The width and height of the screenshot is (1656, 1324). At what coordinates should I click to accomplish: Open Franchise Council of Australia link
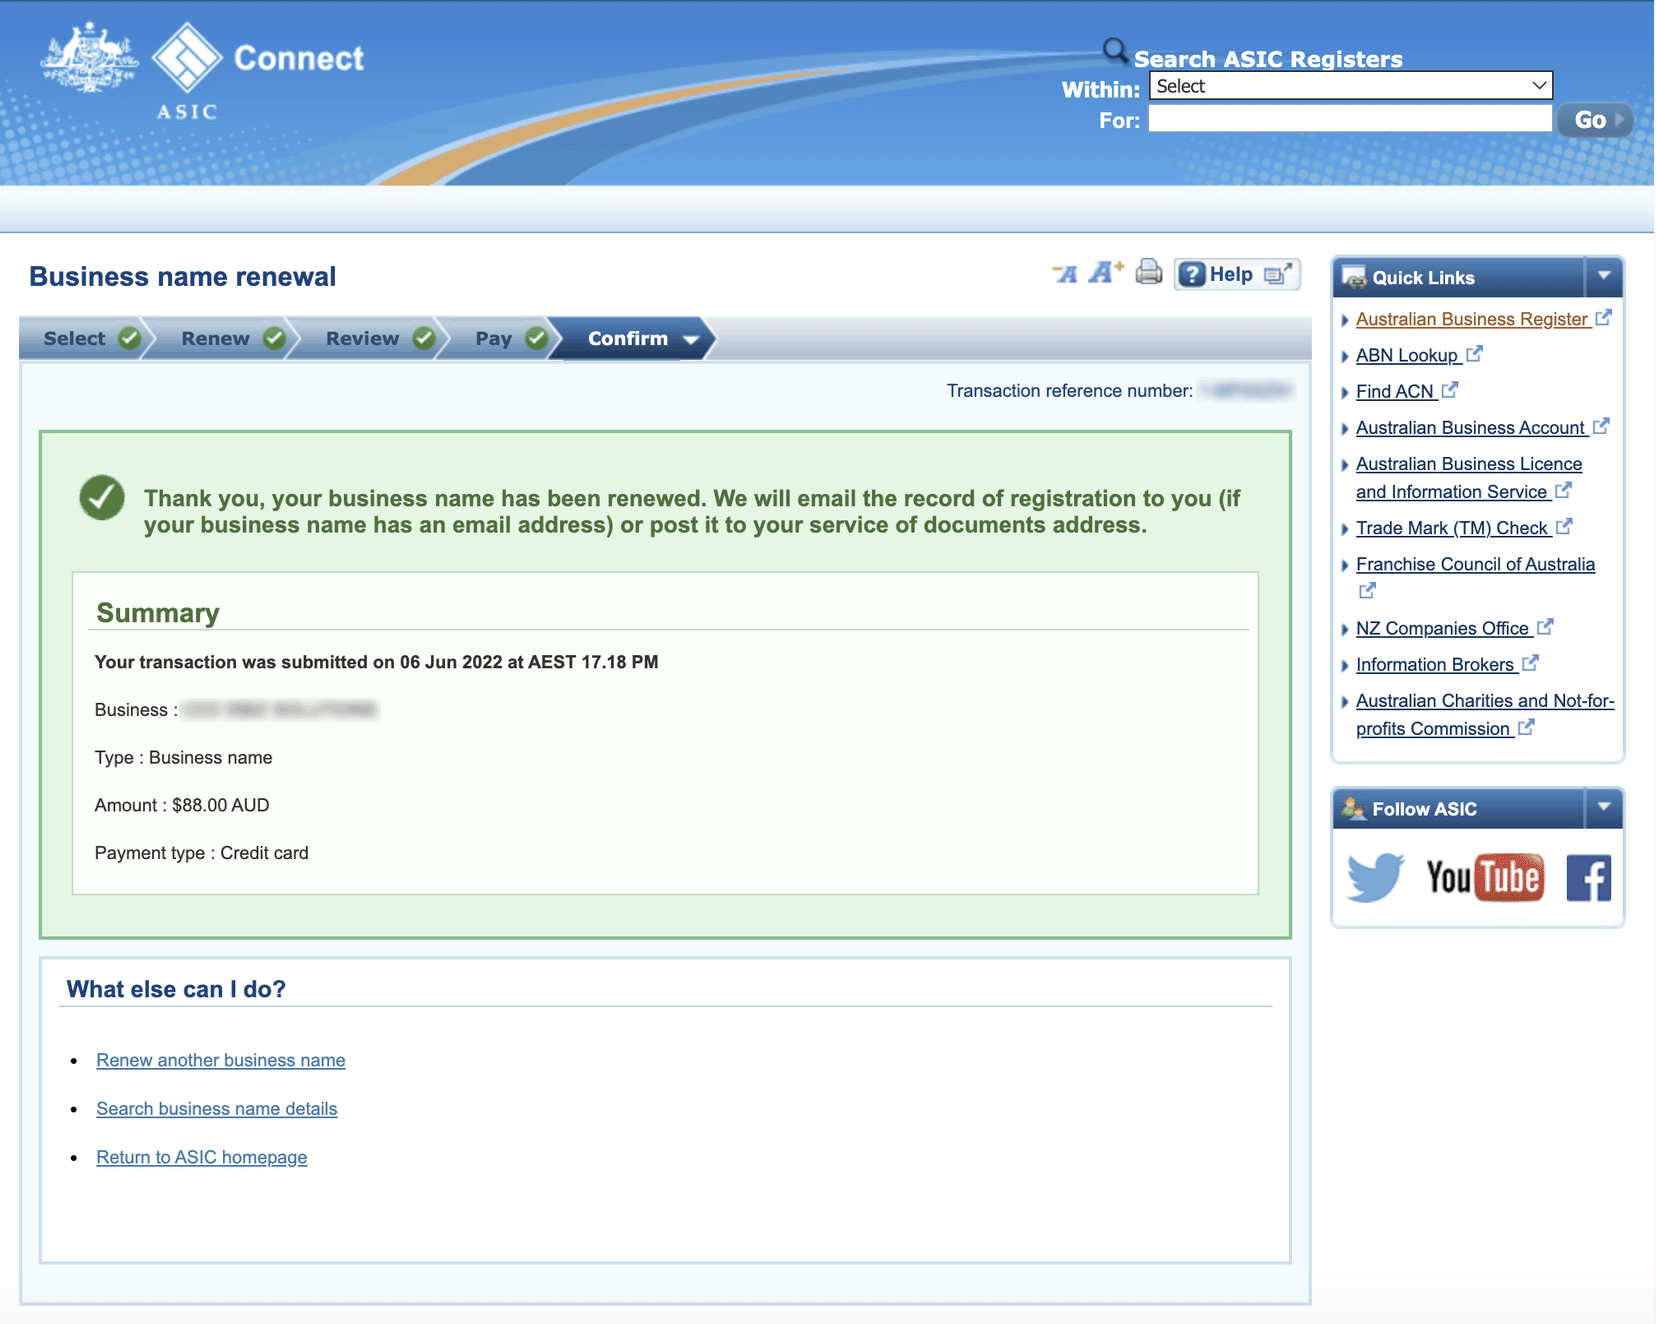coord(1475,564)
